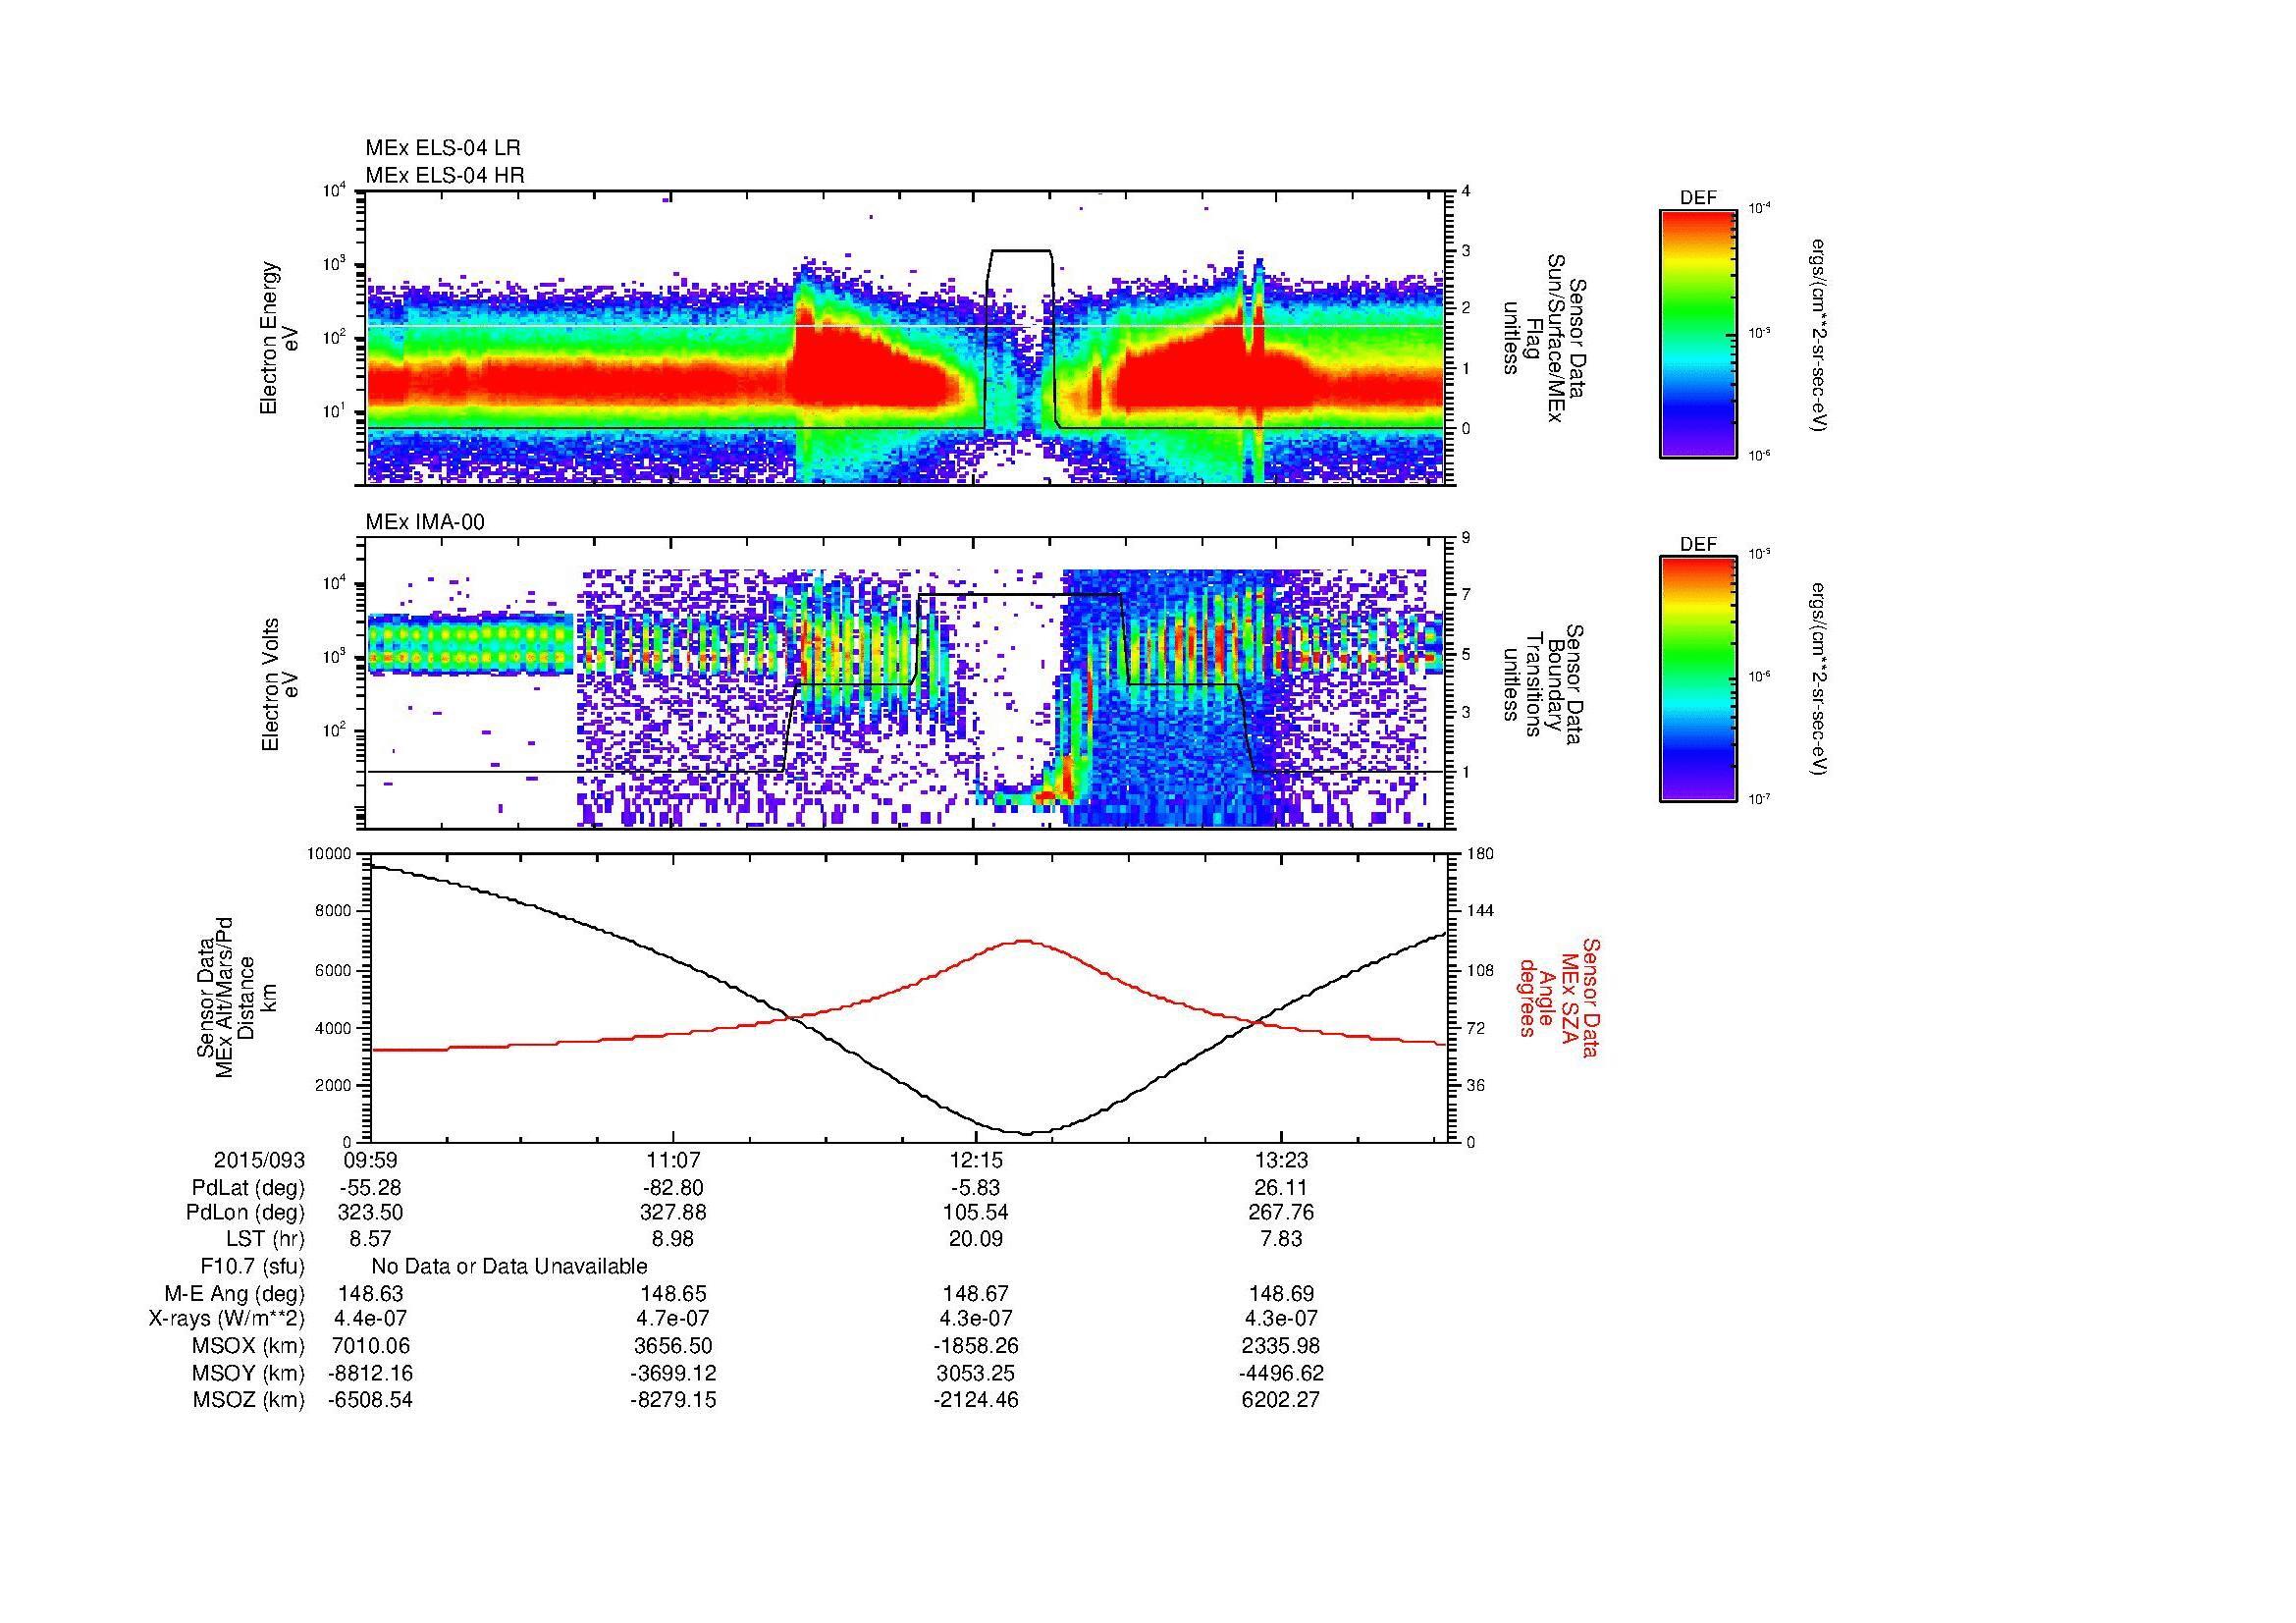2296x1623 pixels.
Task: Click the MSOY value '-4496.62'
Action: [1280, 1373]
